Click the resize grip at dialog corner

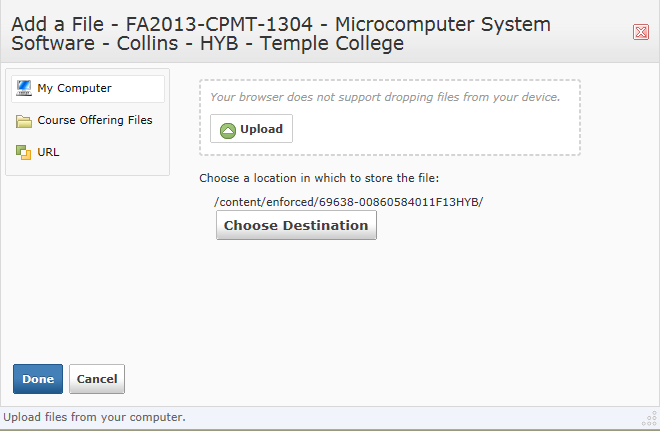[x=648, y=419]
